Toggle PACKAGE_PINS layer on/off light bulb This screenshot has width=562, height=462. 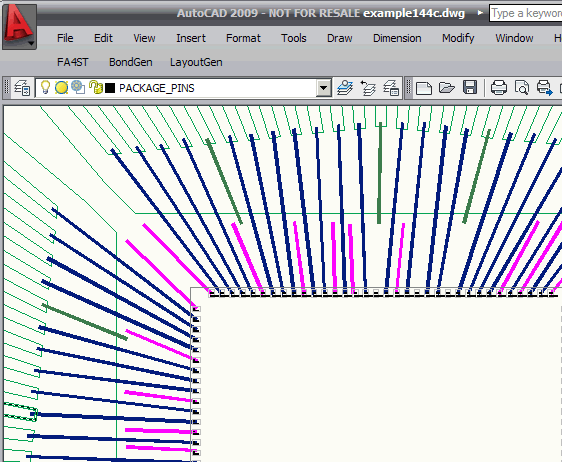(45, 87)
